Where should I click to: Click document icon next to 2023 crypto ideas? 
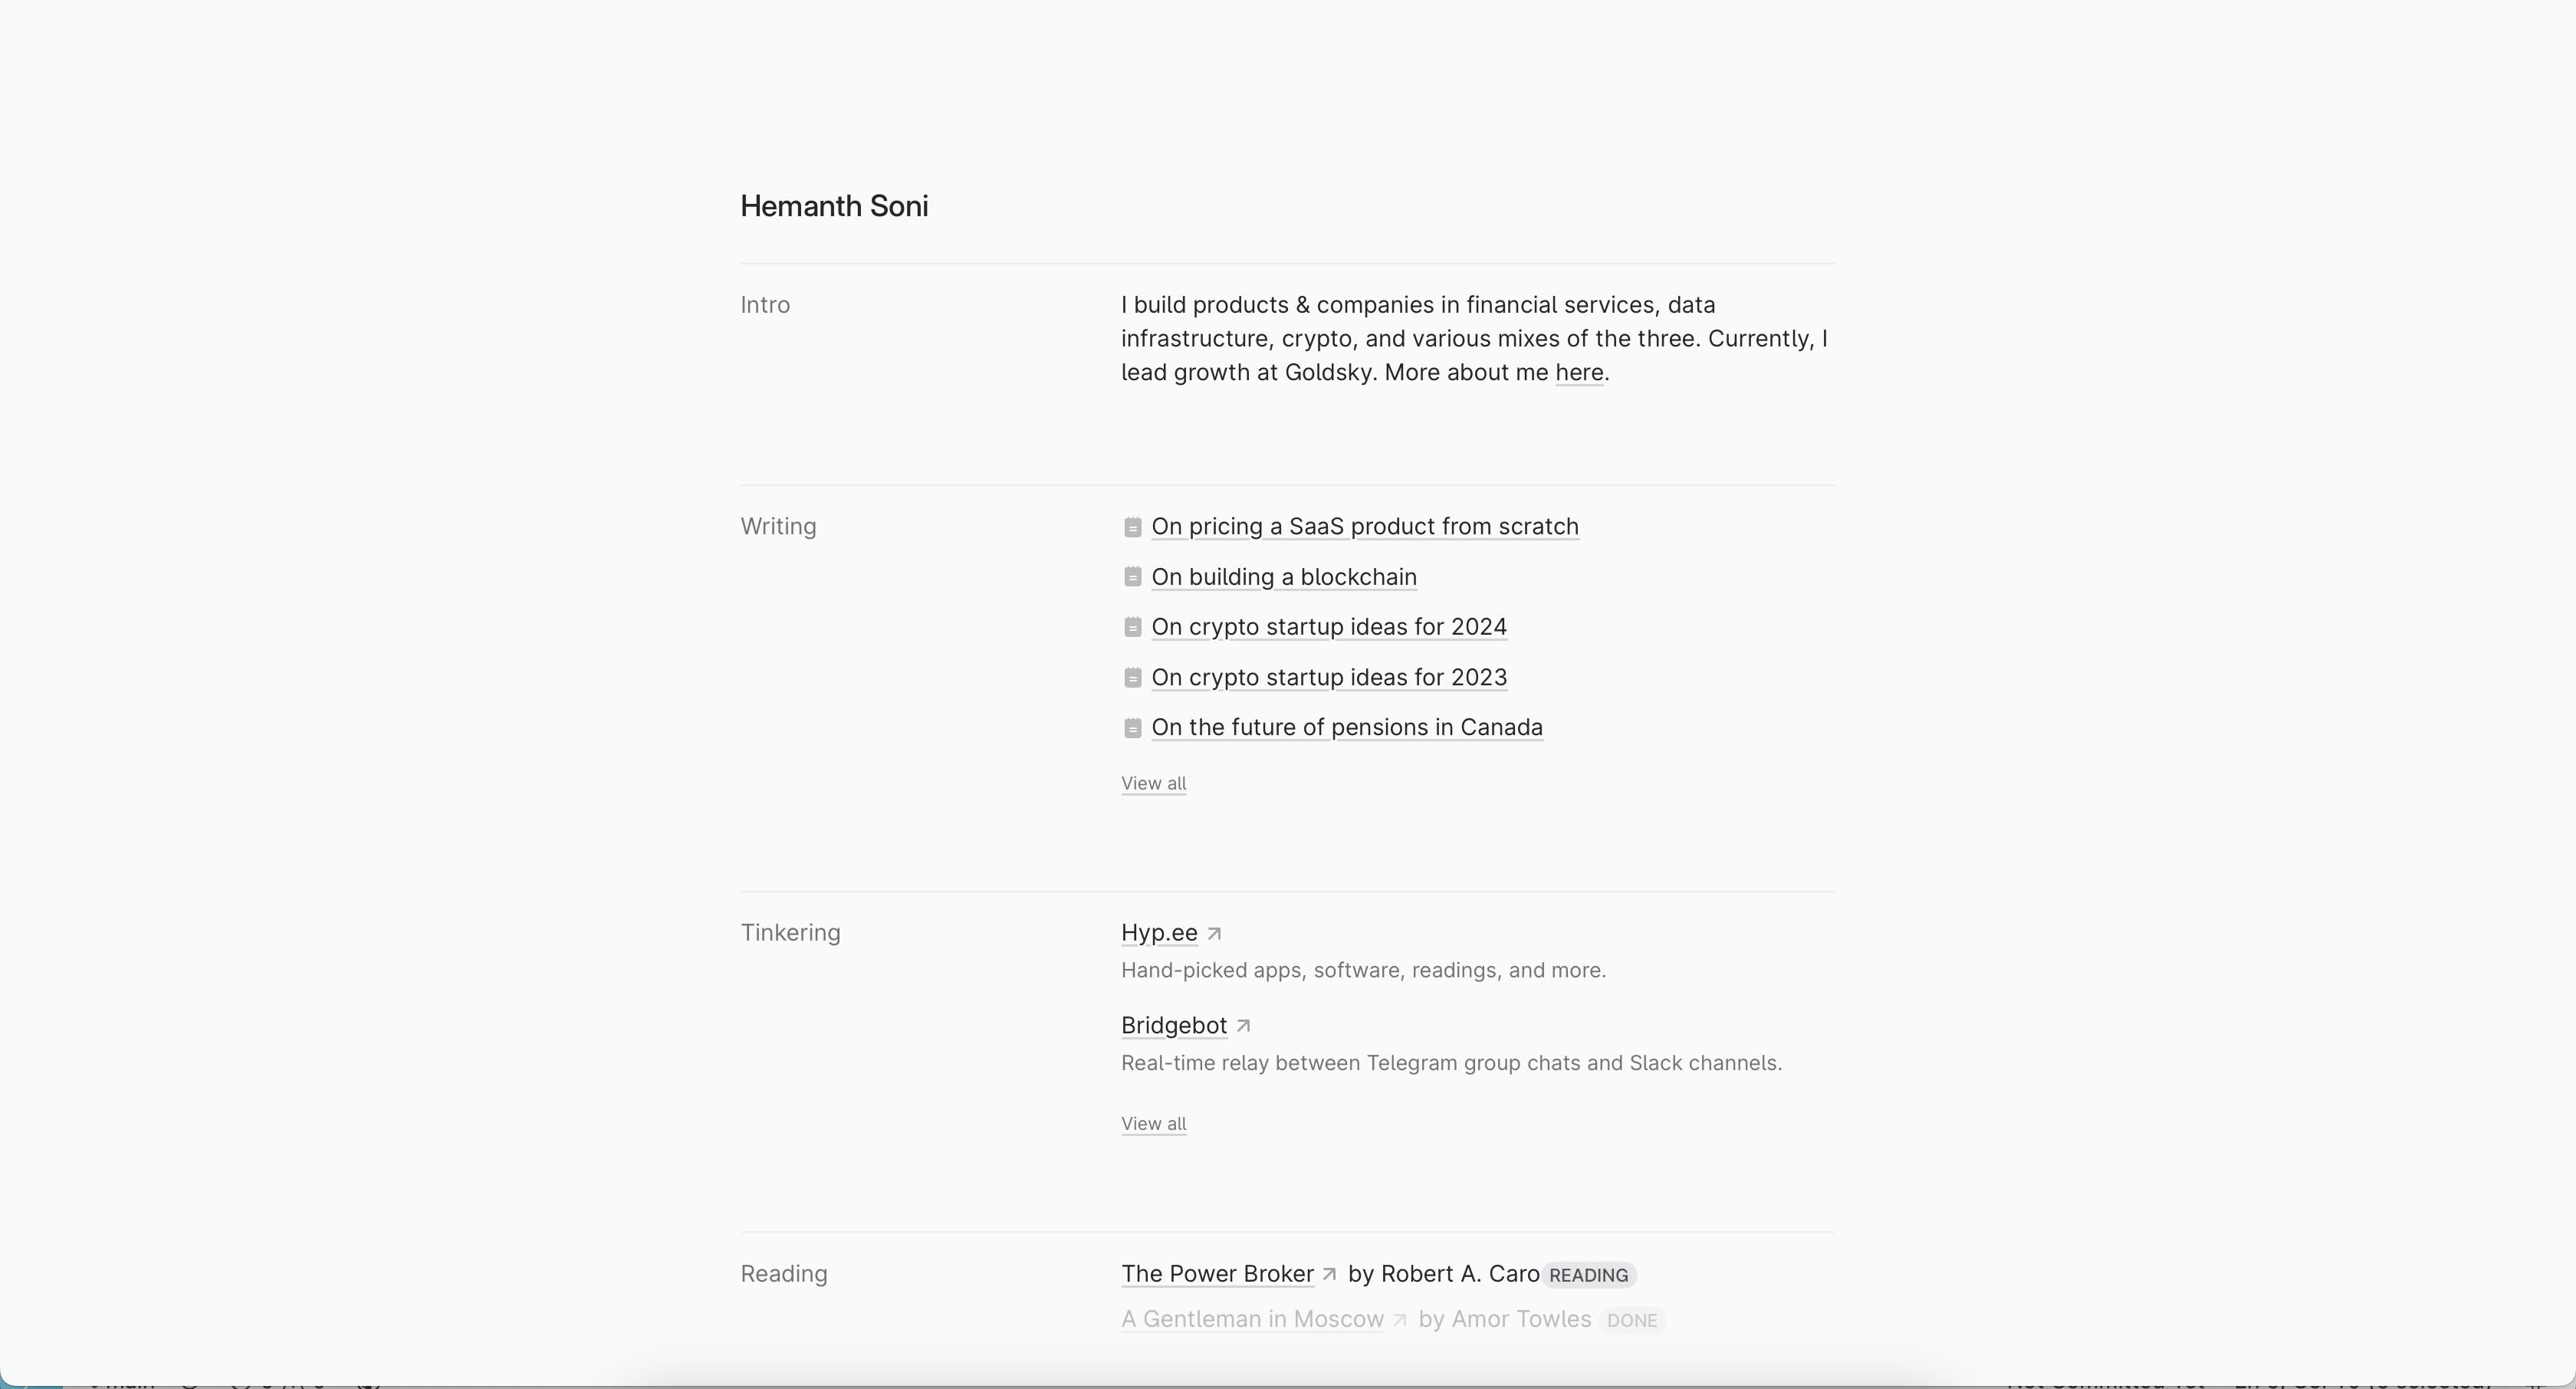(x=1132, y=678)
